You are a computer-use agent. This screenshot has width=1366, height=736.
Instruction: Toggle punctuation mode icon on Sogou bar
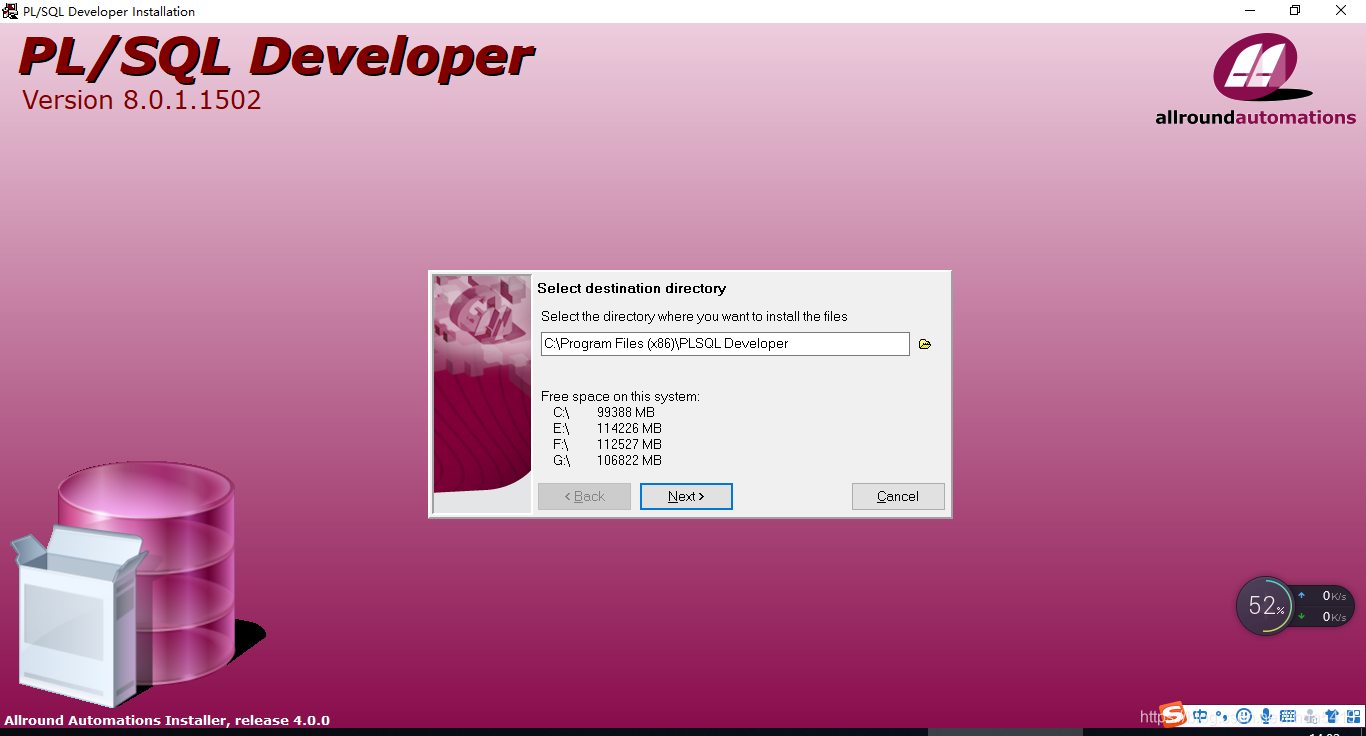(x=1222, y=716)
